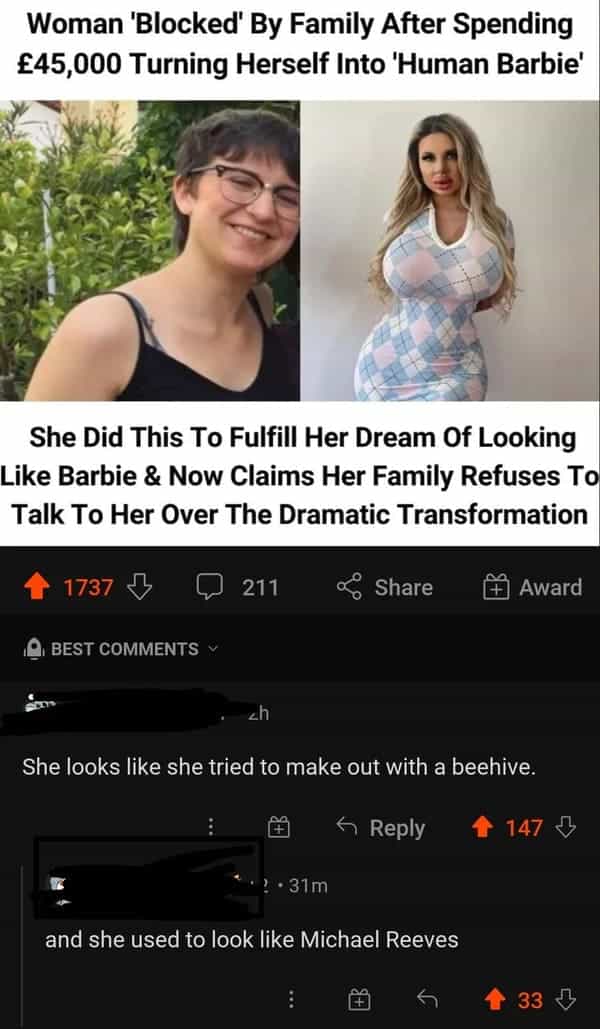Open the Michael Reeves comment's three-dot menu
This screenshot has height=1029, width=600.
291,999
